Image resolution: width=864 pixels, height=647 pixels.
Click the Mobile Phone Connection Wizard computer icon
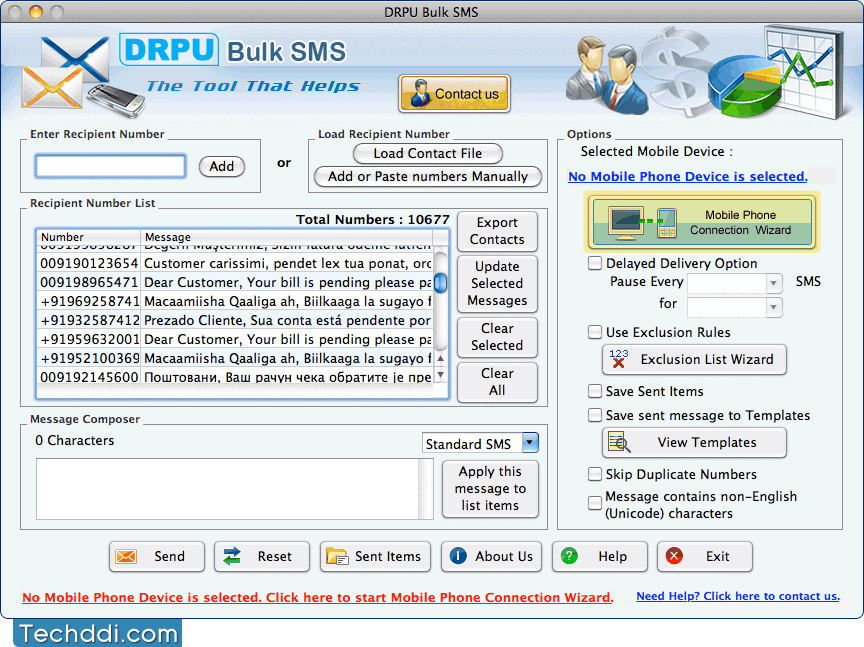627,222
